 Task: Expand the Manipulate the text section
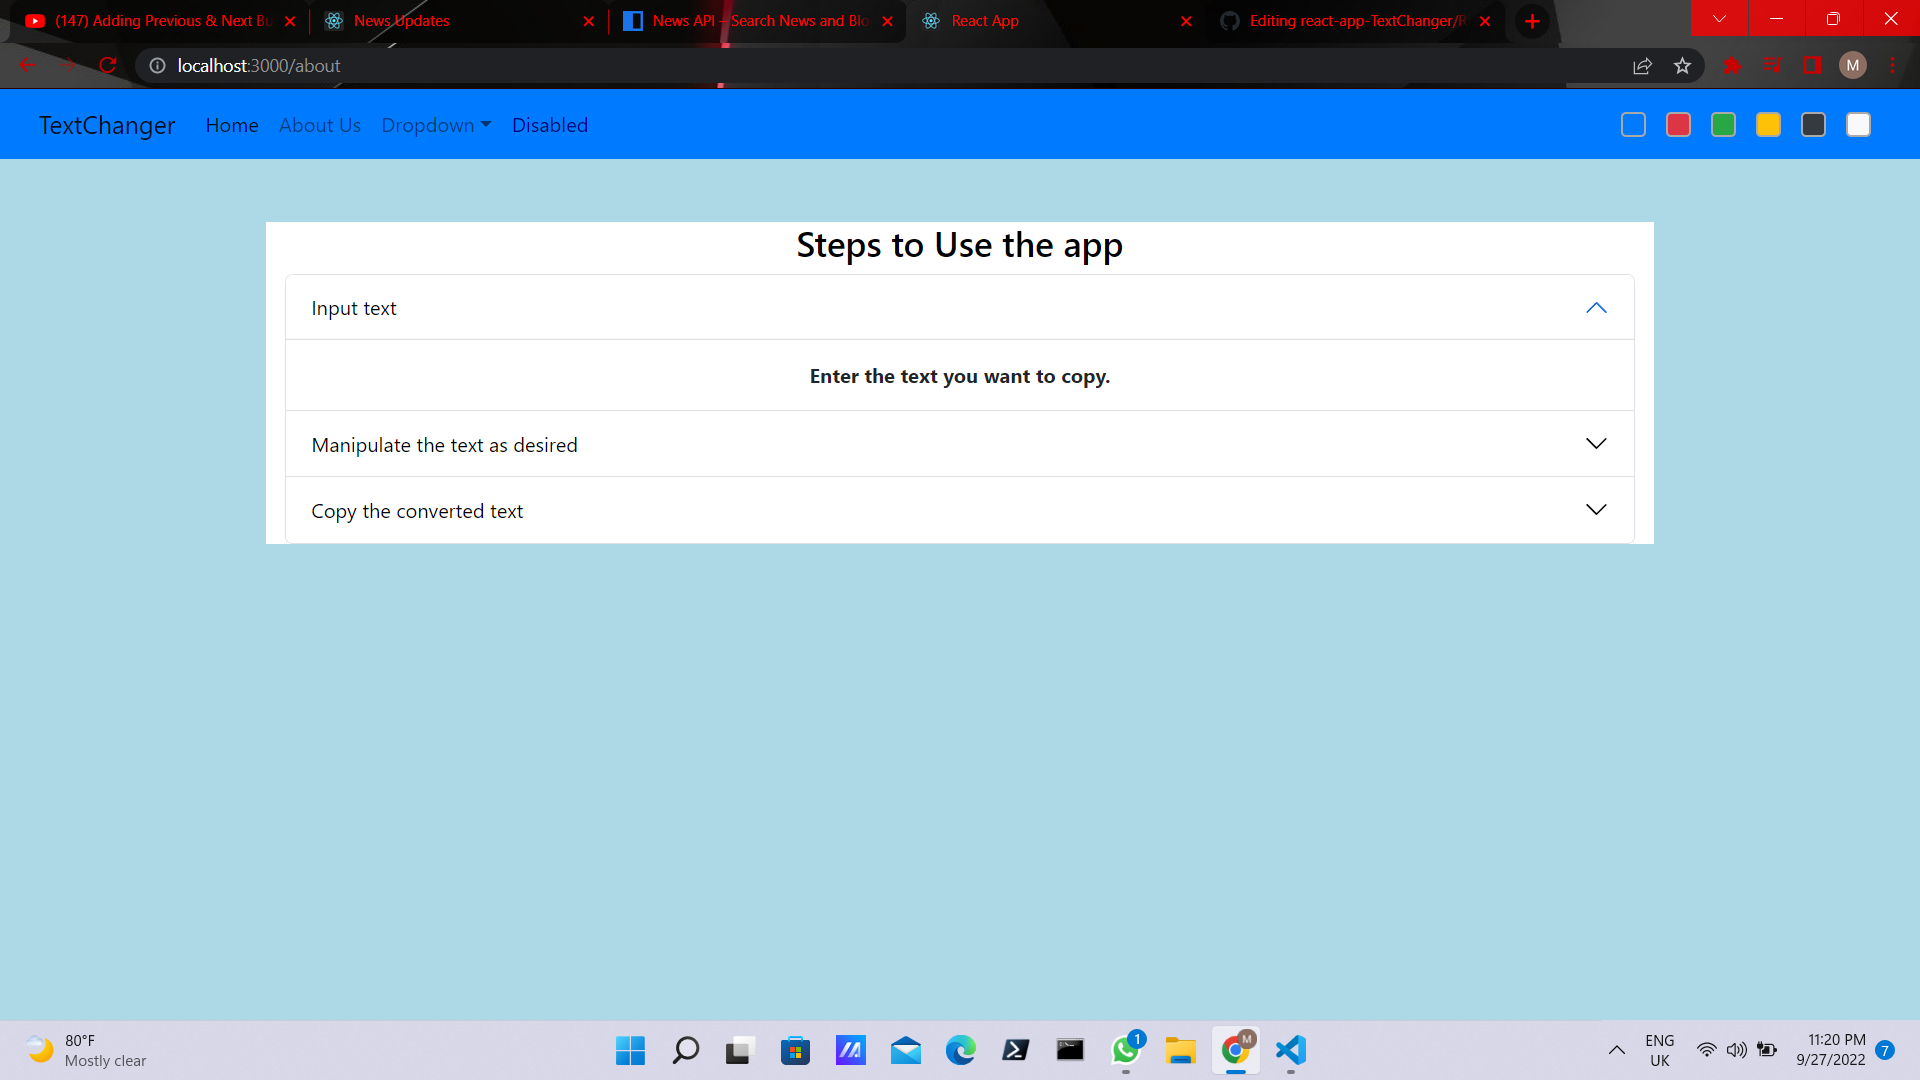pyautogui.click(x=958, y=444)
